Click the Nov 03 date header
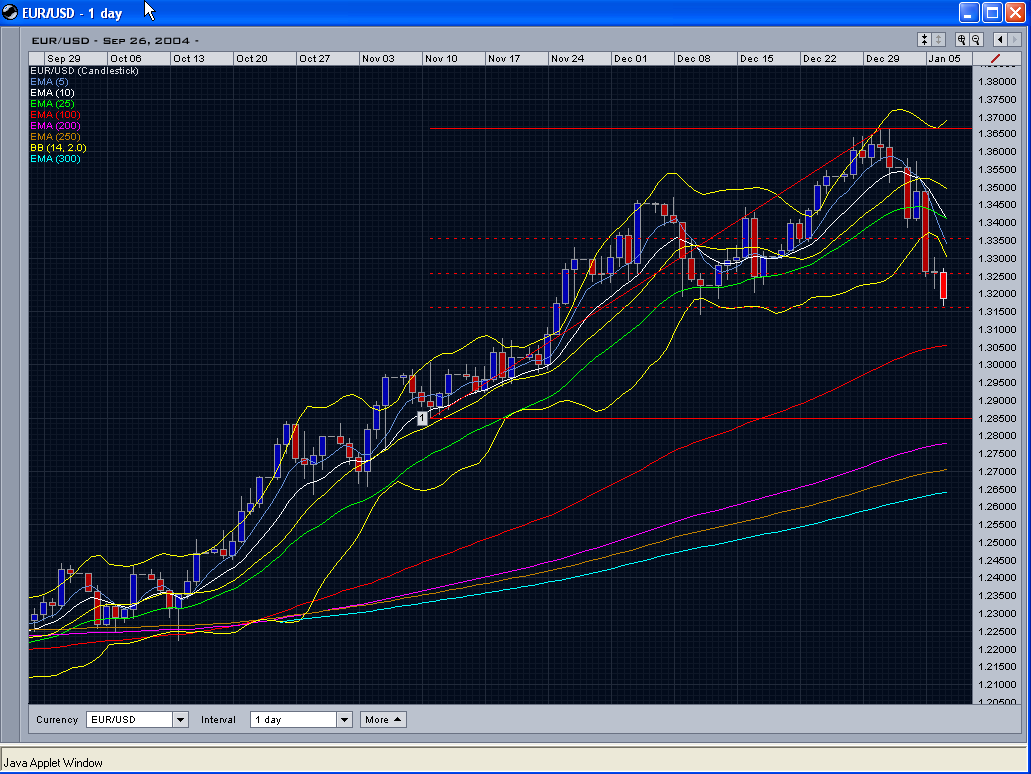1031x774 pixels. tap(378, 59)
